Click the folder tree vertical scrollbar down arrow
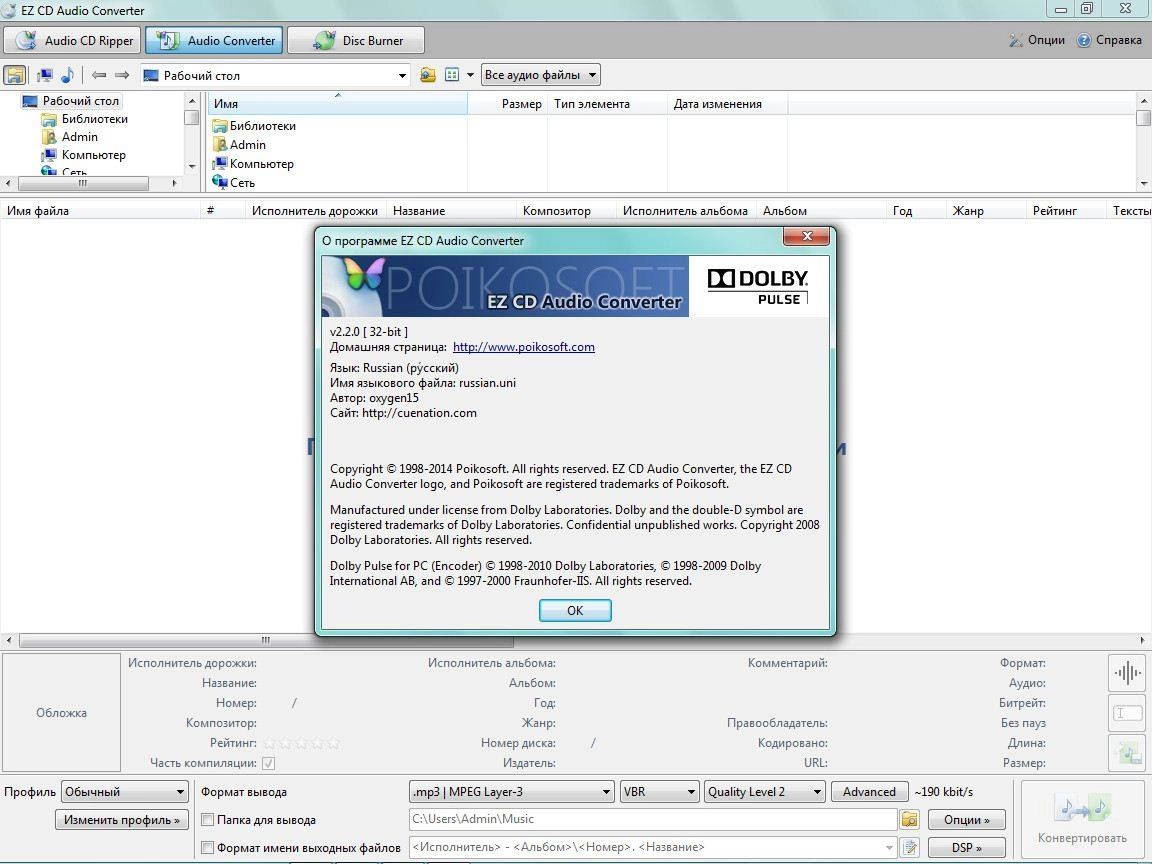 coord(192,167)
